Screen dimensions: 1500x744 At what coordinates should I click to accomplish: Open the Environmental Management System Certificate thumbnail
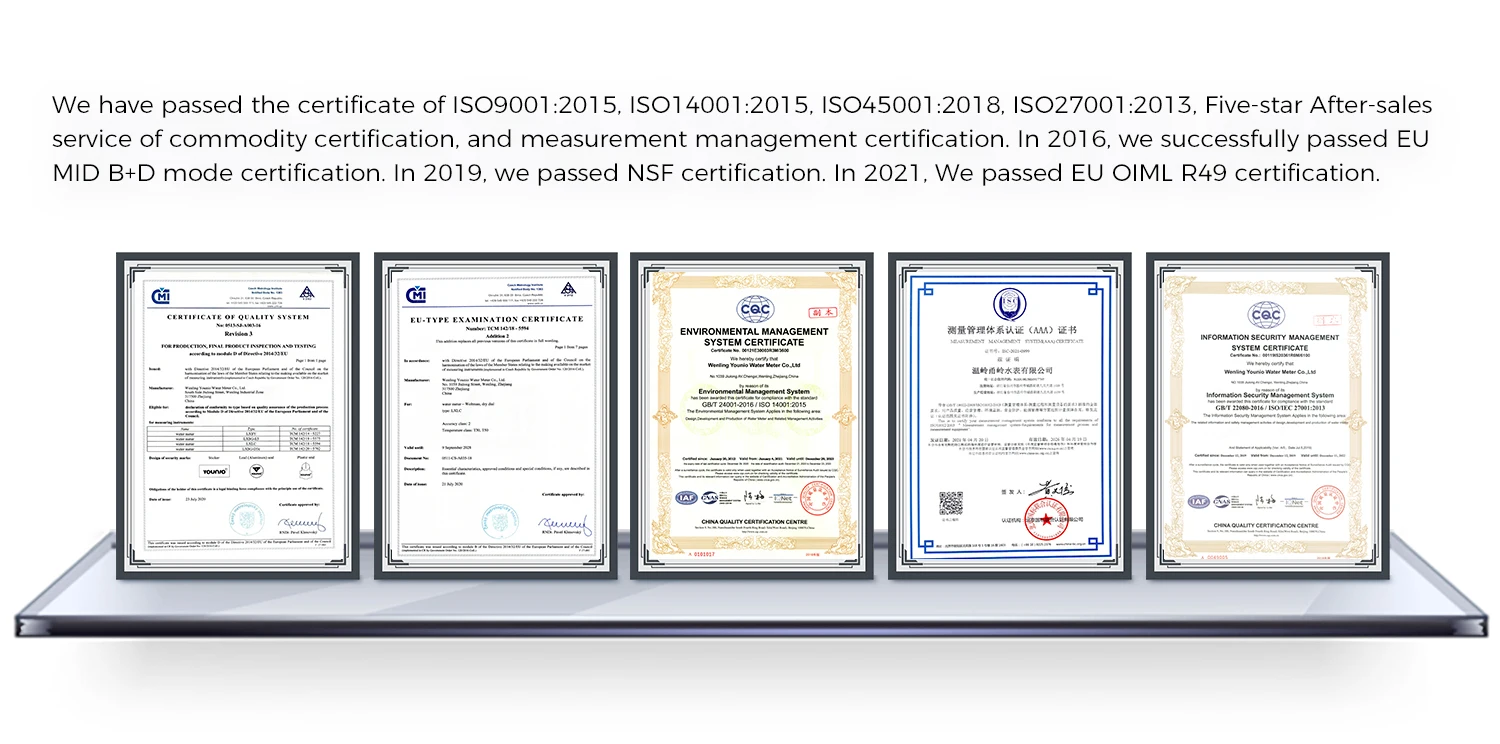[753, 415]
